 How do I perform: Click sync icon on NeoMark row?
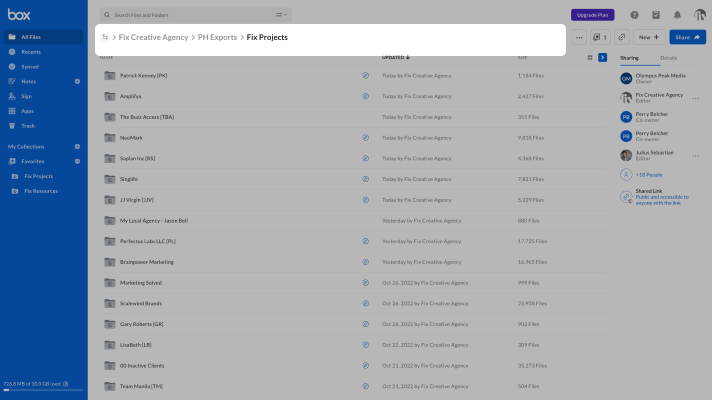(366, 138)
